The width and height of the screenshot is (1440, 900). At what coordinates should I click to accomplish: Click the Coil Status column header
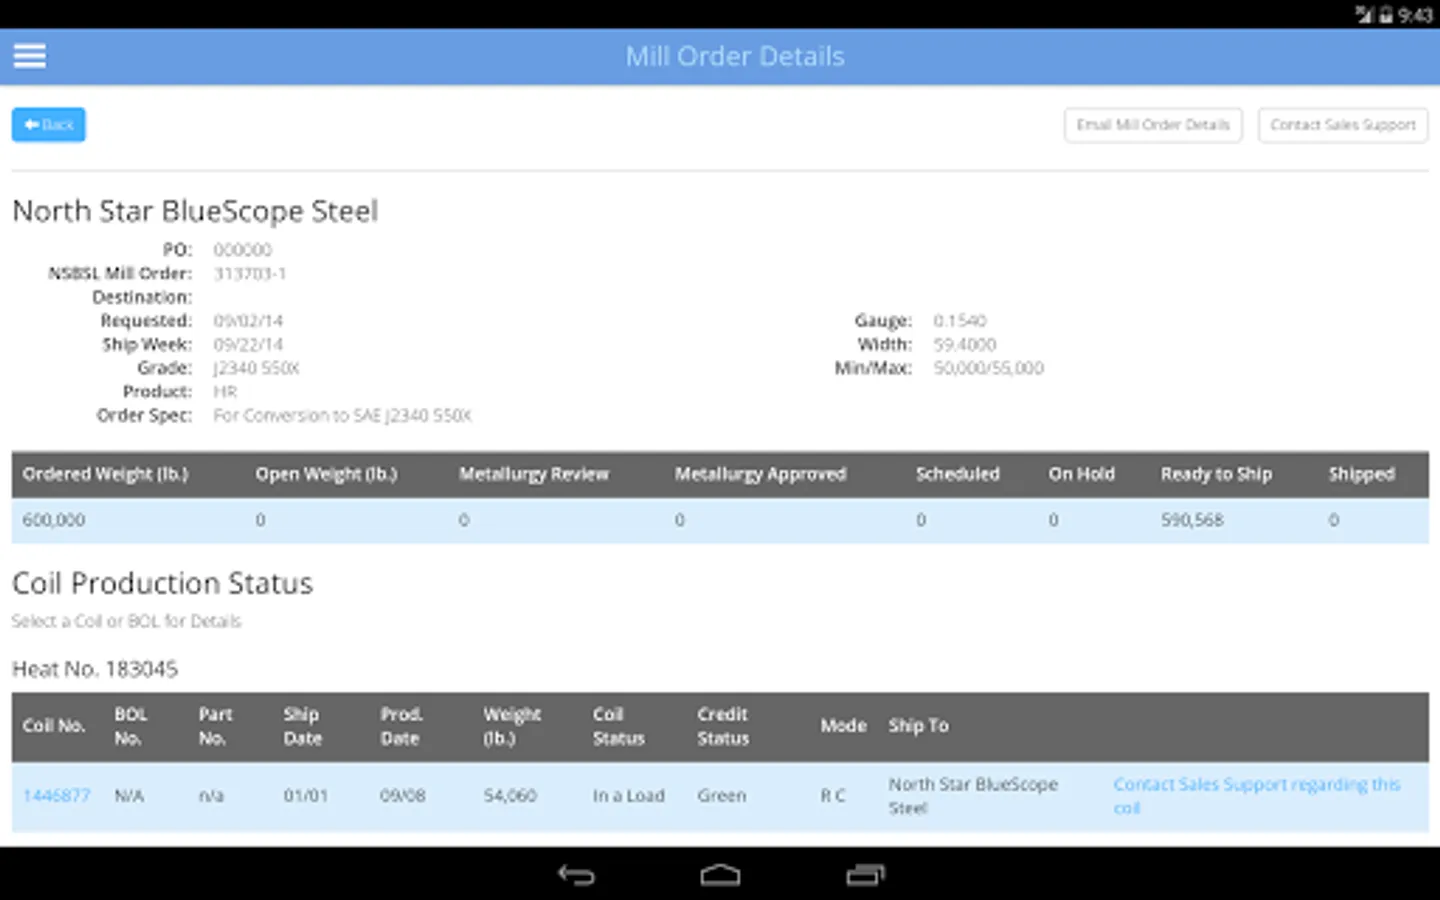pos(618,726)
